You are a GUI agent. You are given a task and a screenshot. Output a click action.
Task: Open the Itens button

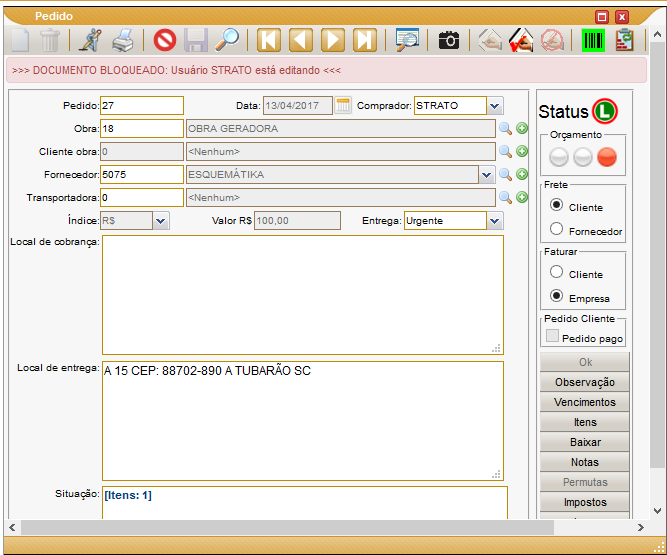[584, 422]
